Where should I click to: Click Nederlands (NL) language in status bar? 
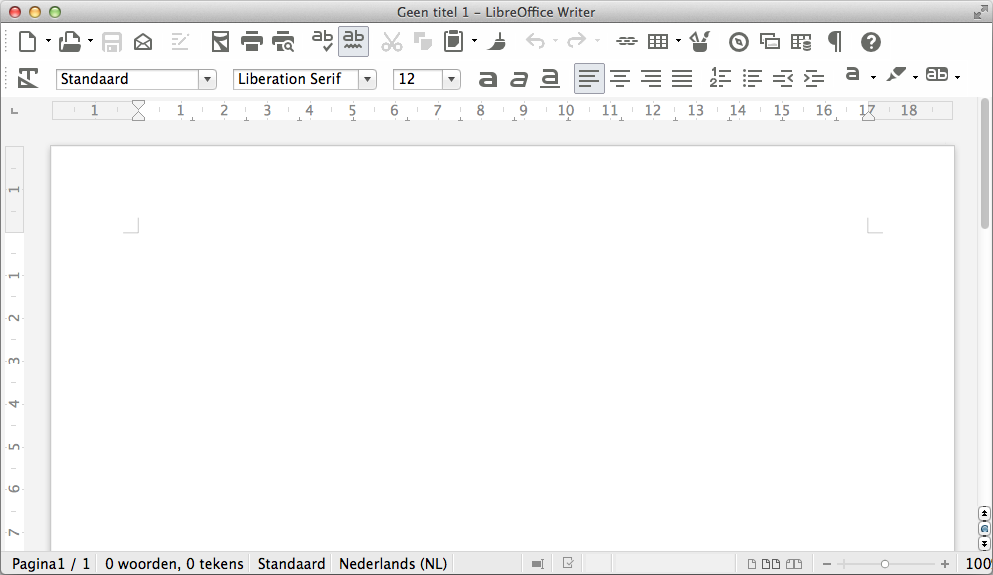pyautogui.click(x=393, y=564)
